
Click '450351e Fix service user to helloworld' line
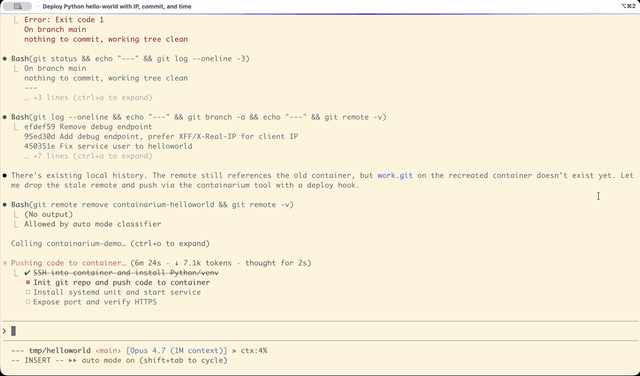(108, 146)
